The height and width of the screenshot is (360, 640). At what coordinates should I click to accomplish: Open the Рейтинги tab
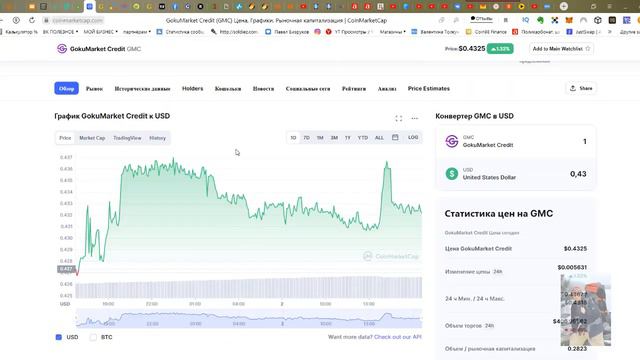354,89
